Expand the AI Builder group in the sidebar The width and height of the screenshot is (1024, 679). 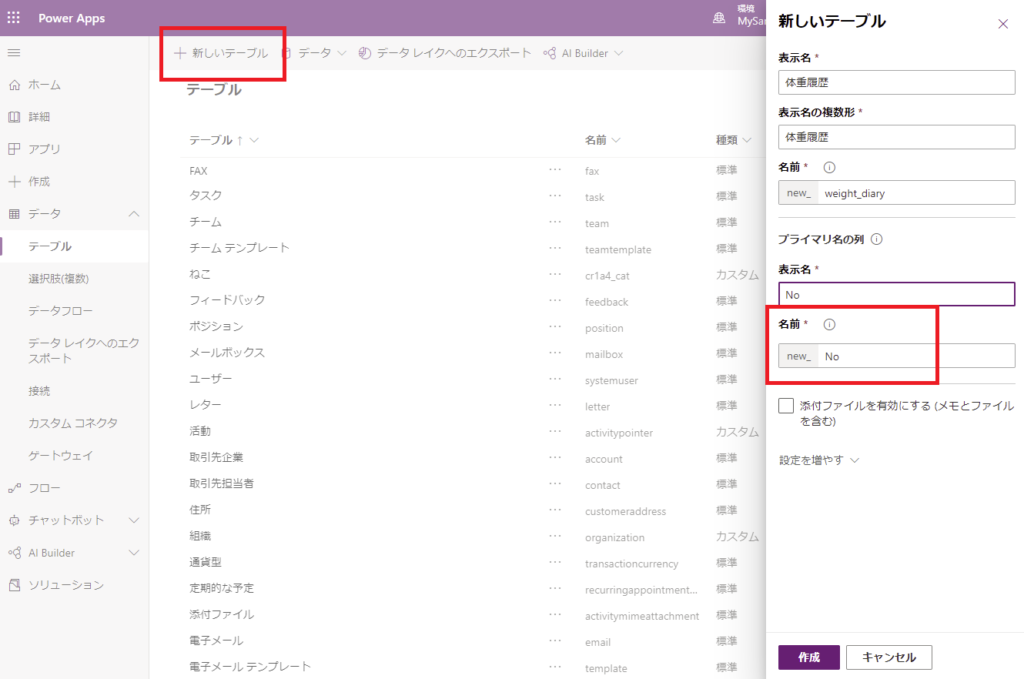coord(134,552)
